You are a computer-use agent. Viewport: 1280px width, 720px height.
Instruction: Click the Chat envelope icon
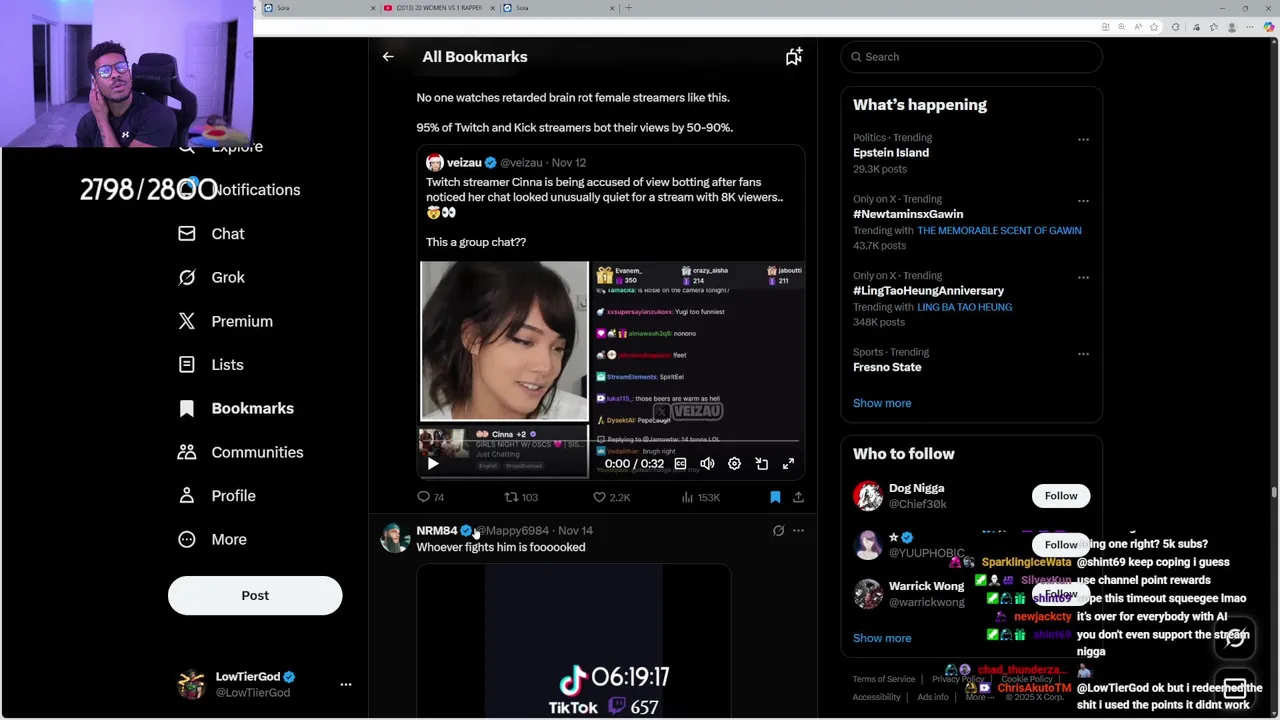[187, 233]
